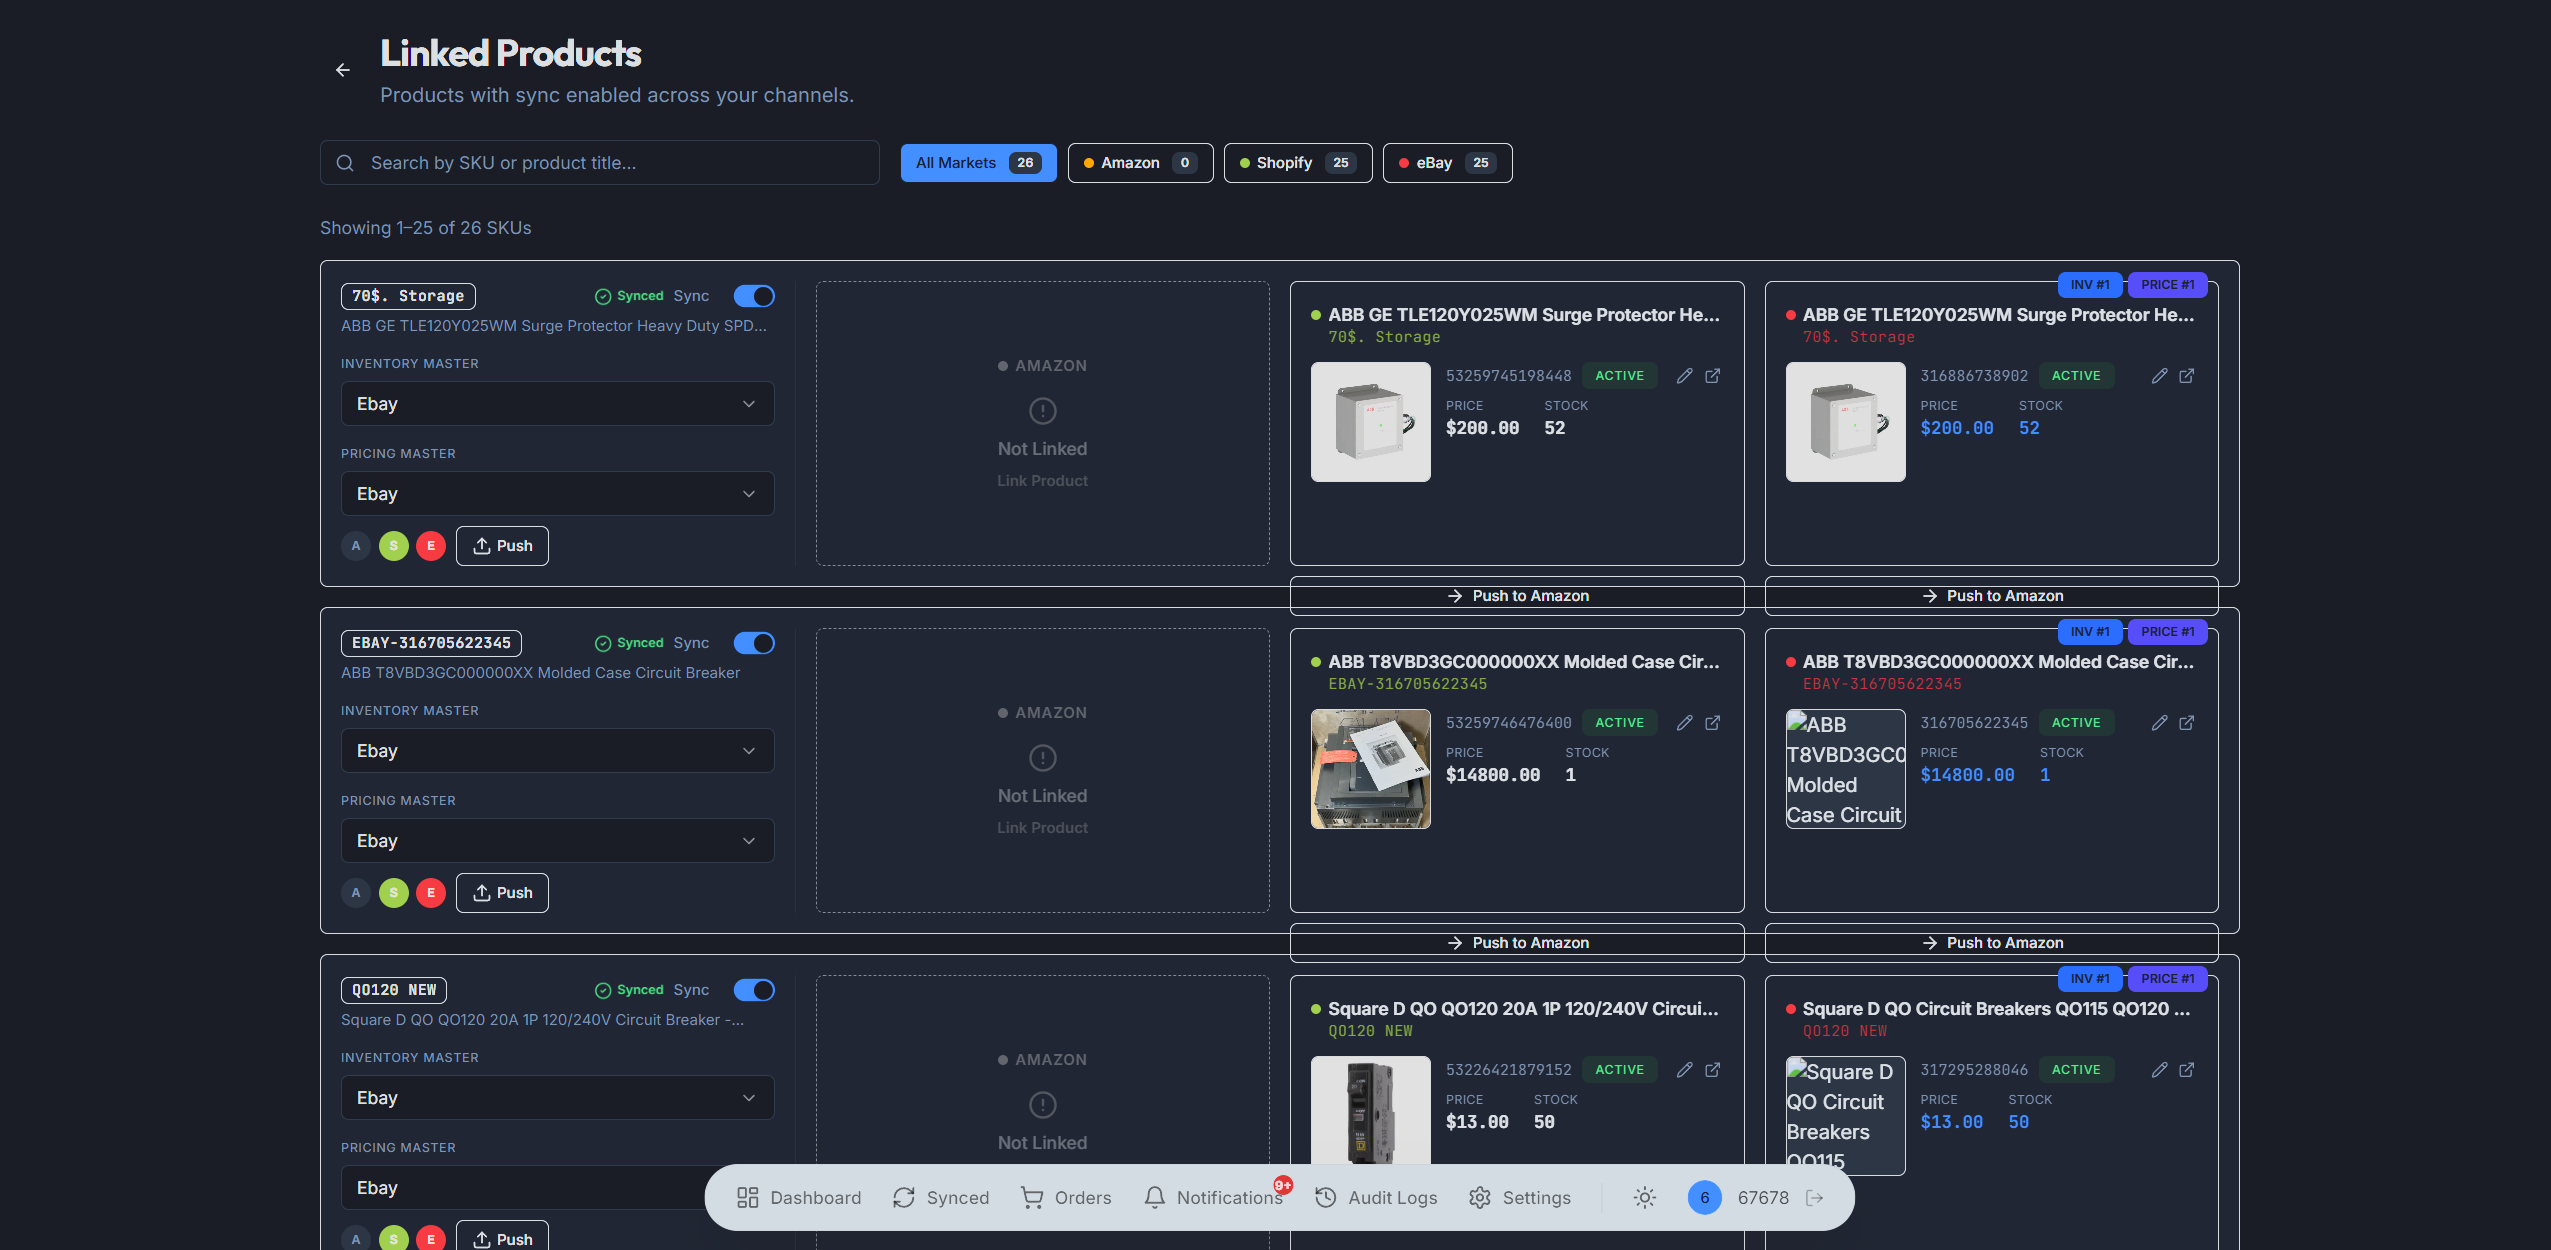
Task: Select the All Markets filter
Action: pyautogui.click(x=979, y=163)
